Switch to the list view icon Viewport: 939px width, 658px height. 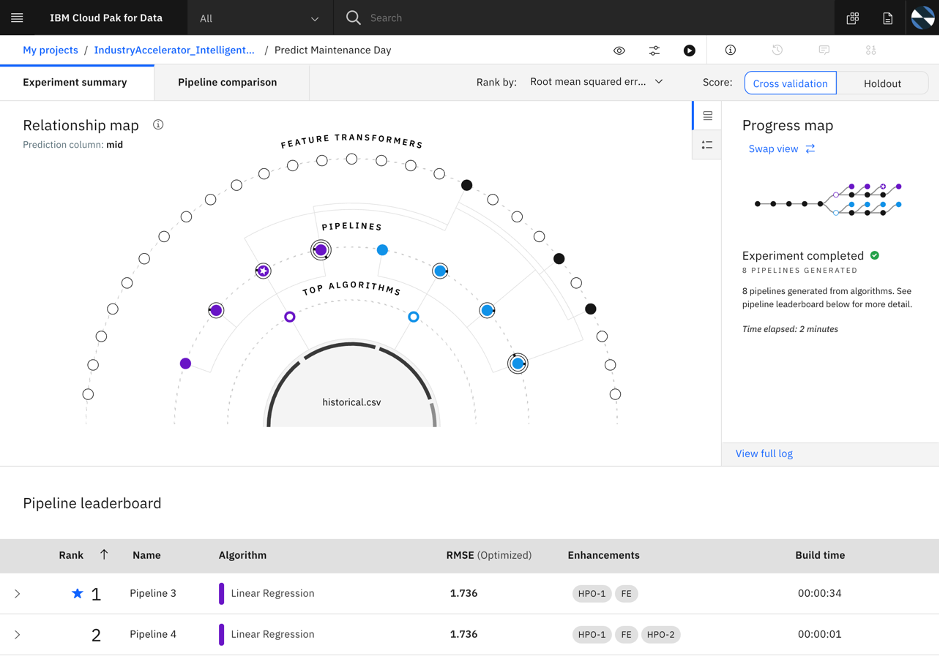[x=707, y=116]
